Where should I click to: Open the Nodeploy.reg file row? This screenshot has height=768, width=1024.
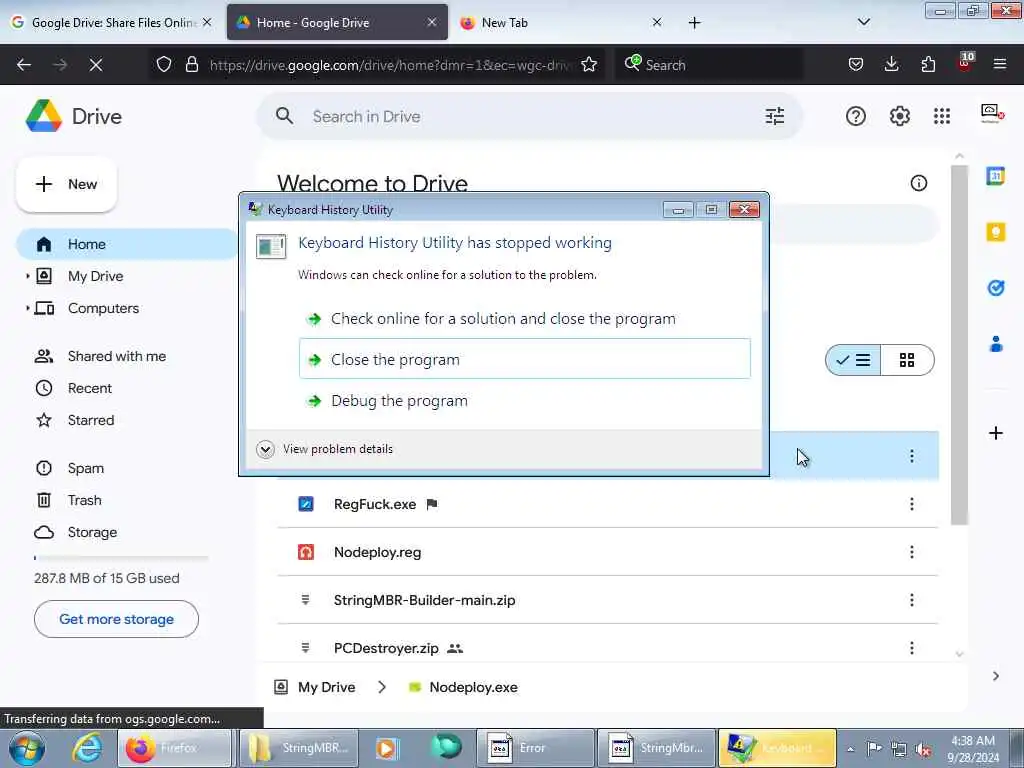(x=607, y=552)
